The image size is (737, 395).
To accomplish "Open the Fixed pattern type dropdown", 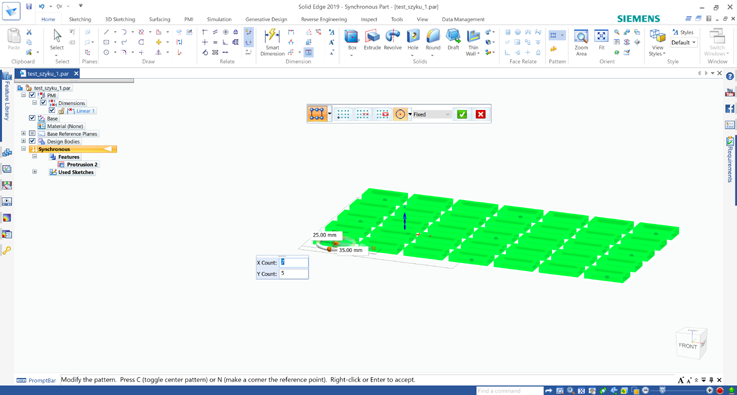I will [x=432, y=114].
